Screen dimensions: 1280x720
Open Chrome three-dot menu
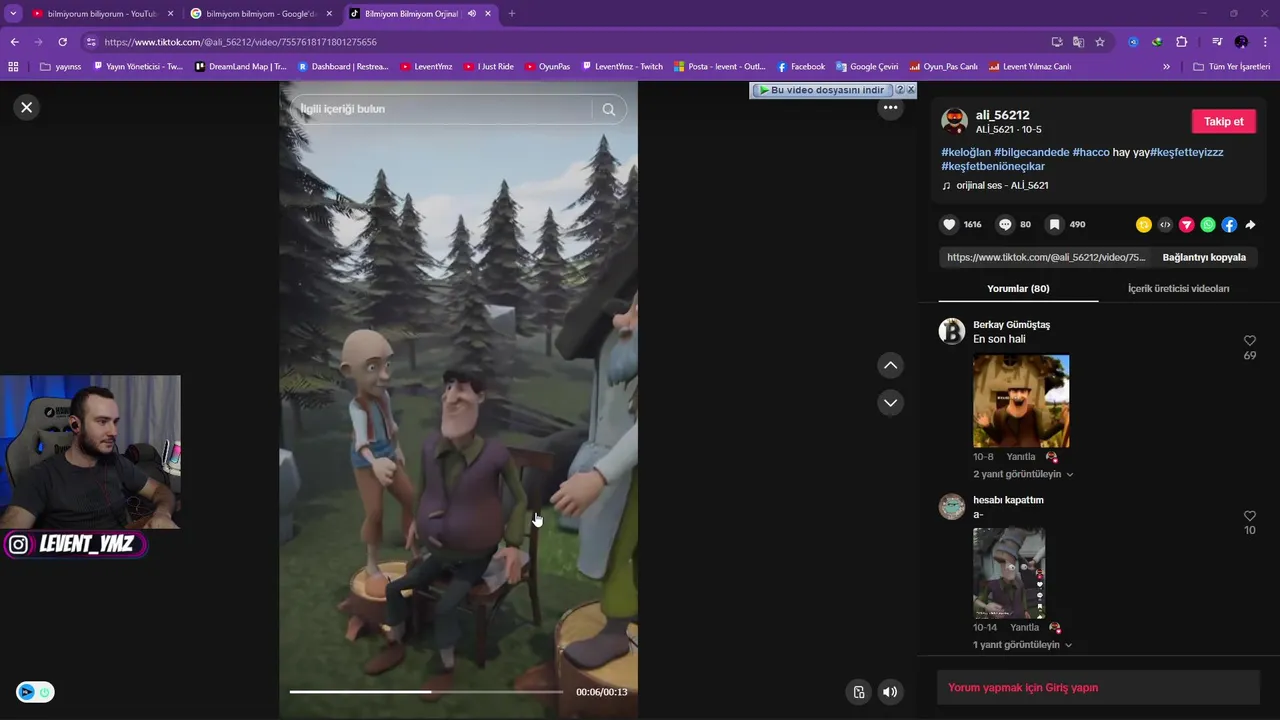click(x=1265, y=42)
